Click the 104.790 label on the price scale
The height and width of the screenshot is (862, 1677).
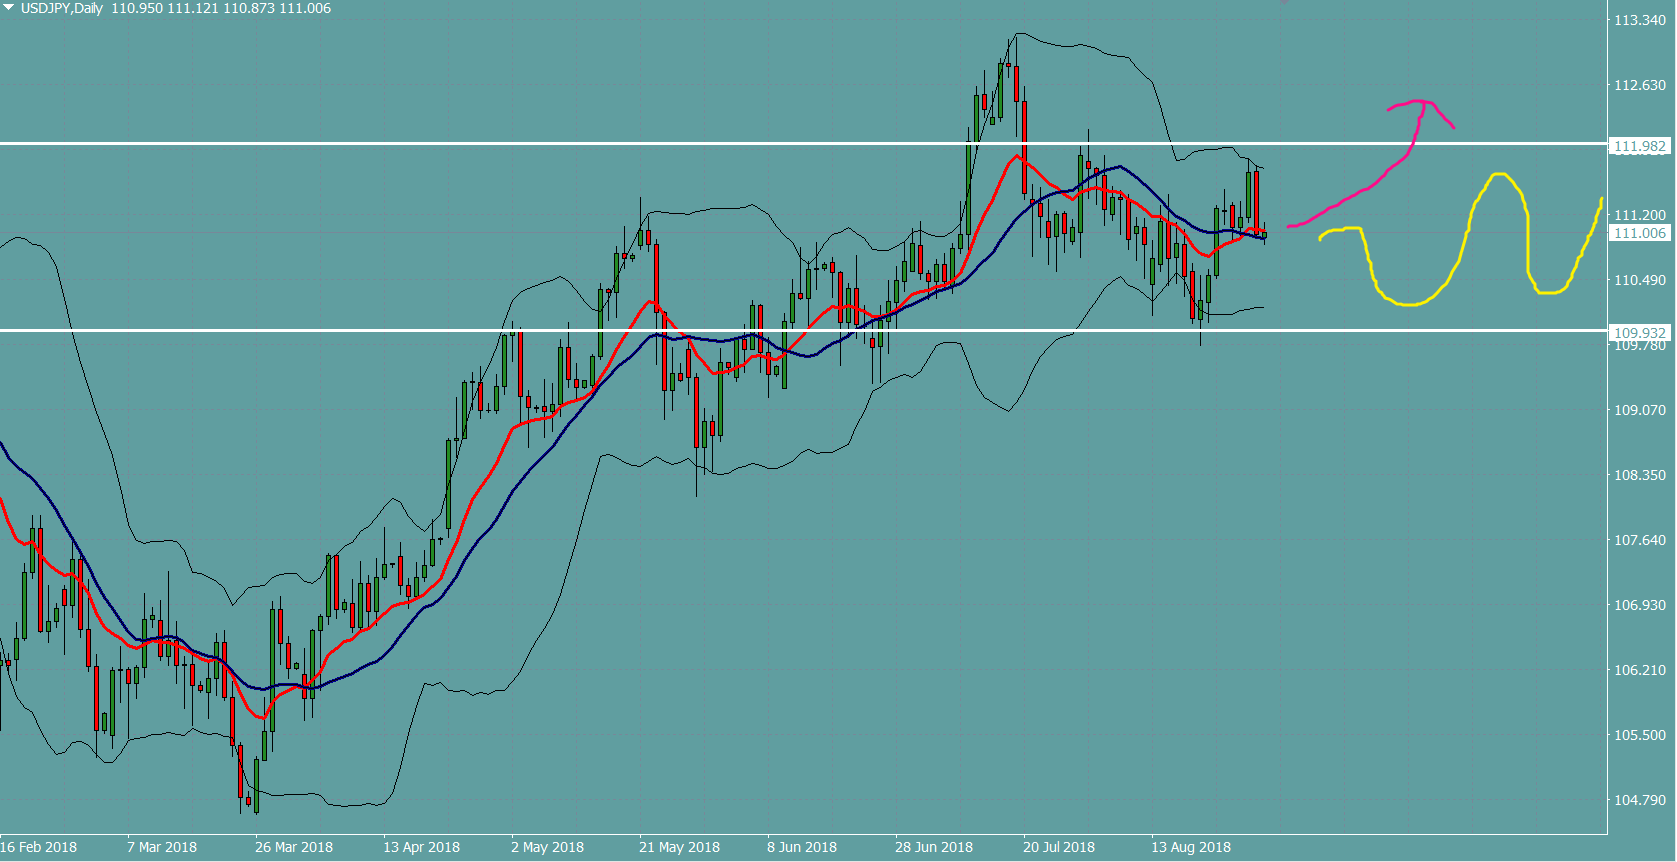tap(1640, 799)
